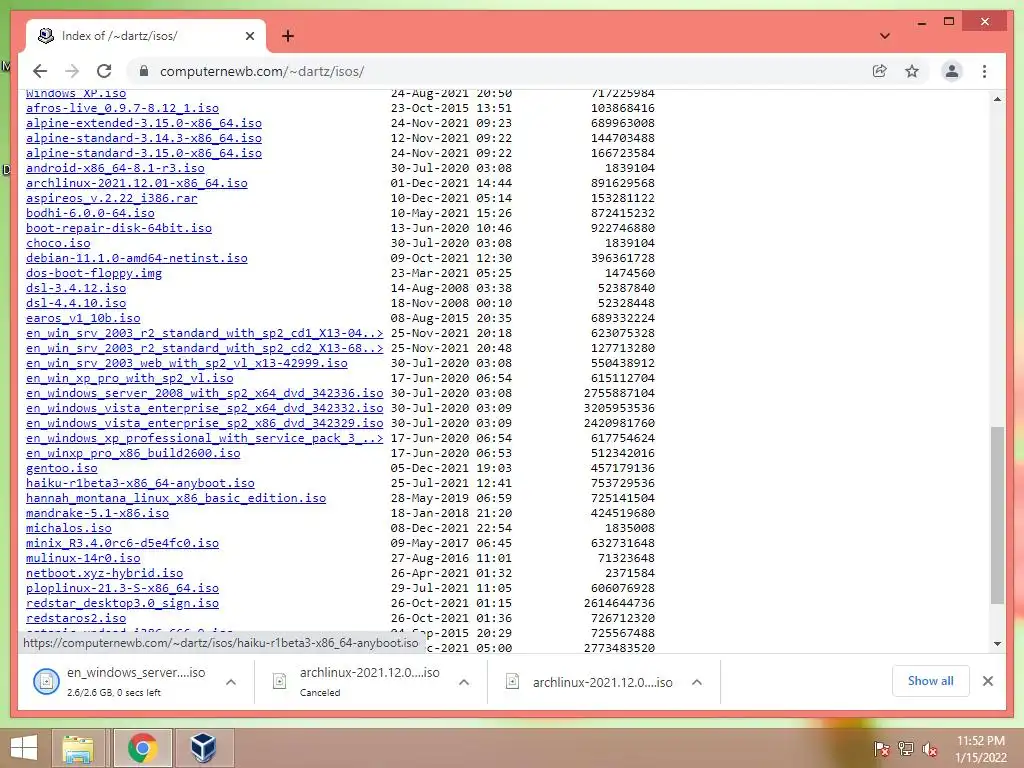Click the vertical scrollbar thumb
Image resolution: width=1024 pixels, height=768 pixels.
[x=997, y=515]
